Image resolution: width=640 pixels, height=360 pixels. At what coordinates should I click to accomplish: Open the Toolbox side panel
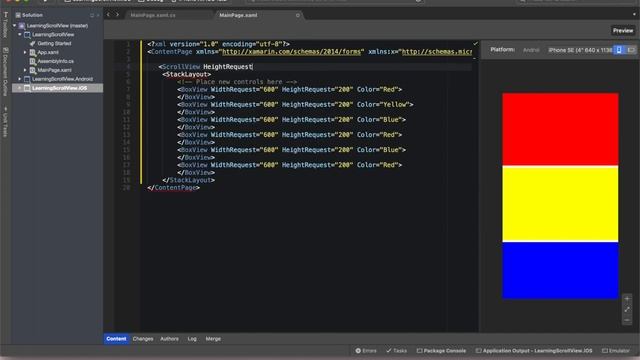pos(5,24)
